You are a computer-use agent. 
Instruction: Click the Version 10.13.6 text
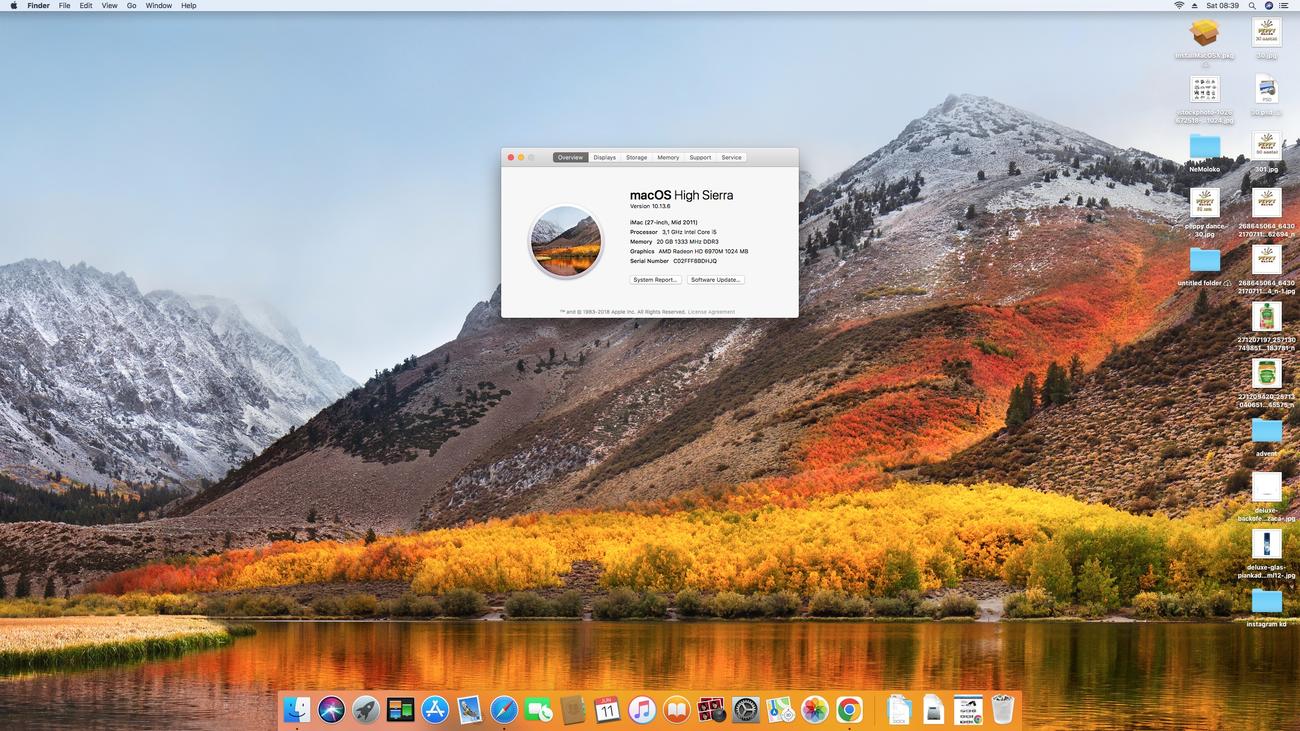tap(650, 206)
